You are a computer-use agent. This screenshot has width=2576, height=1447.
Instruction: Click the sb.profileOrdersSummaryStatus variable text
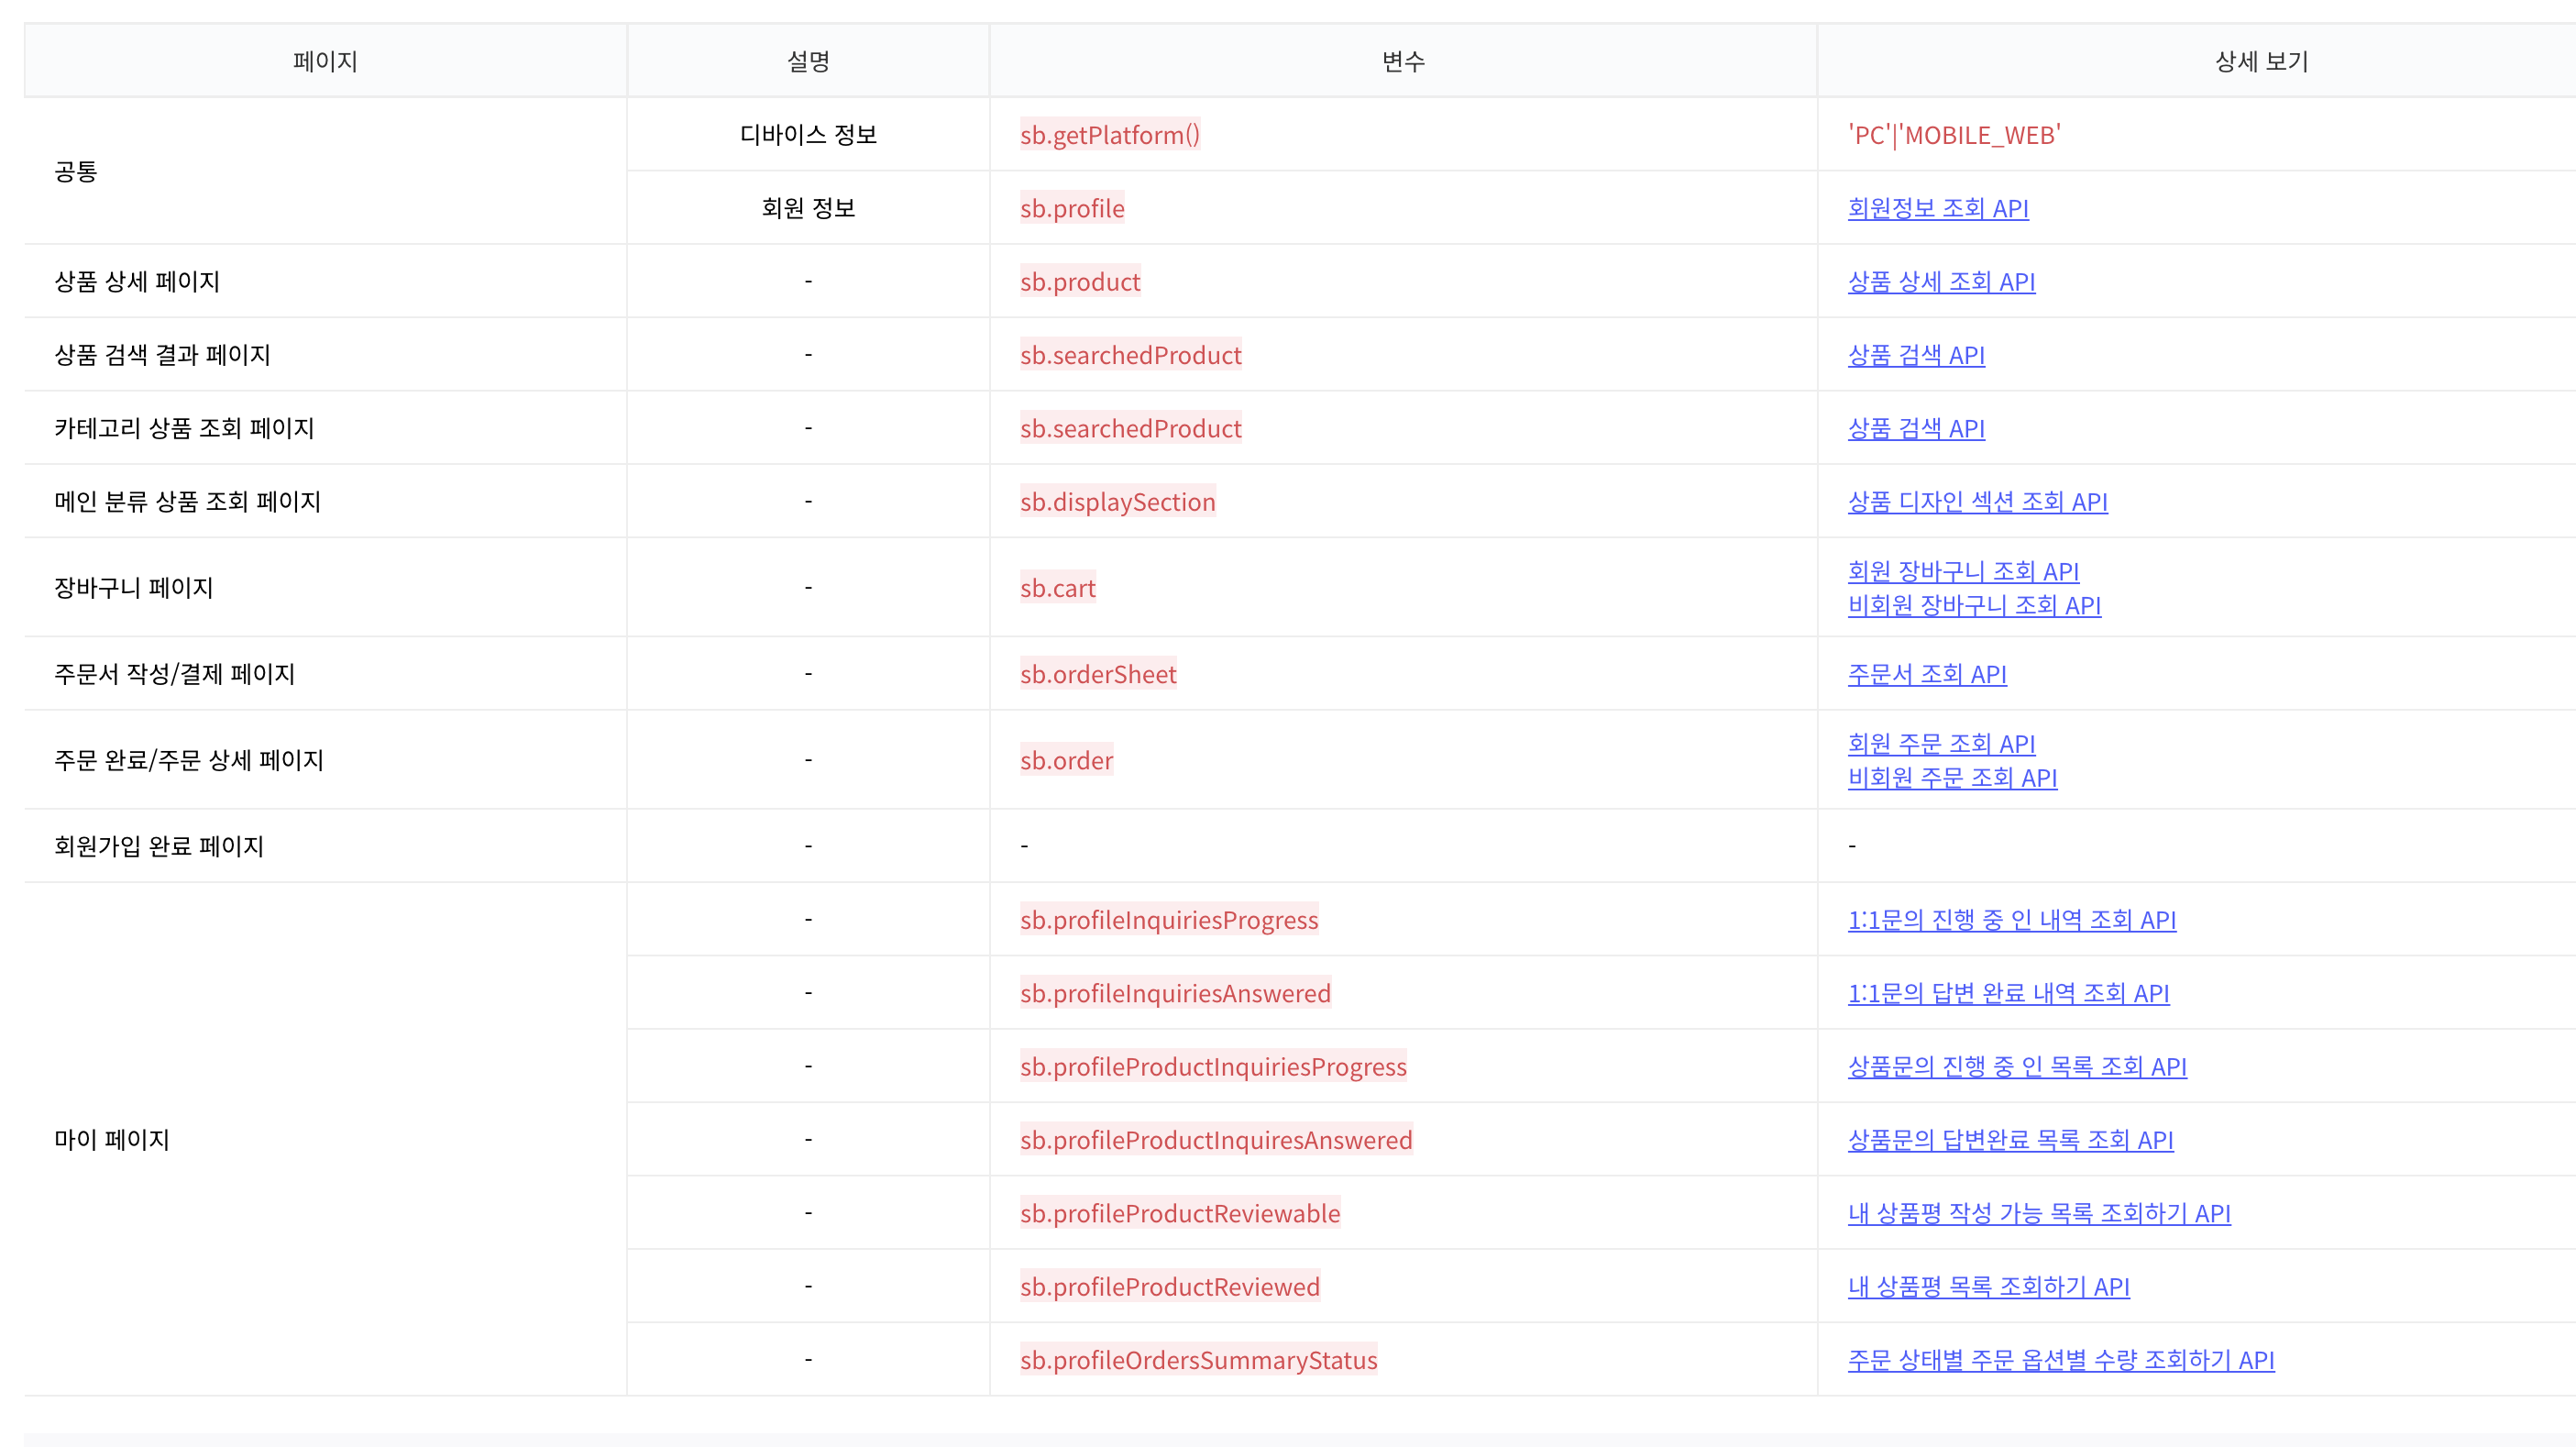pyautogui.click(x=1198, y=1360)
